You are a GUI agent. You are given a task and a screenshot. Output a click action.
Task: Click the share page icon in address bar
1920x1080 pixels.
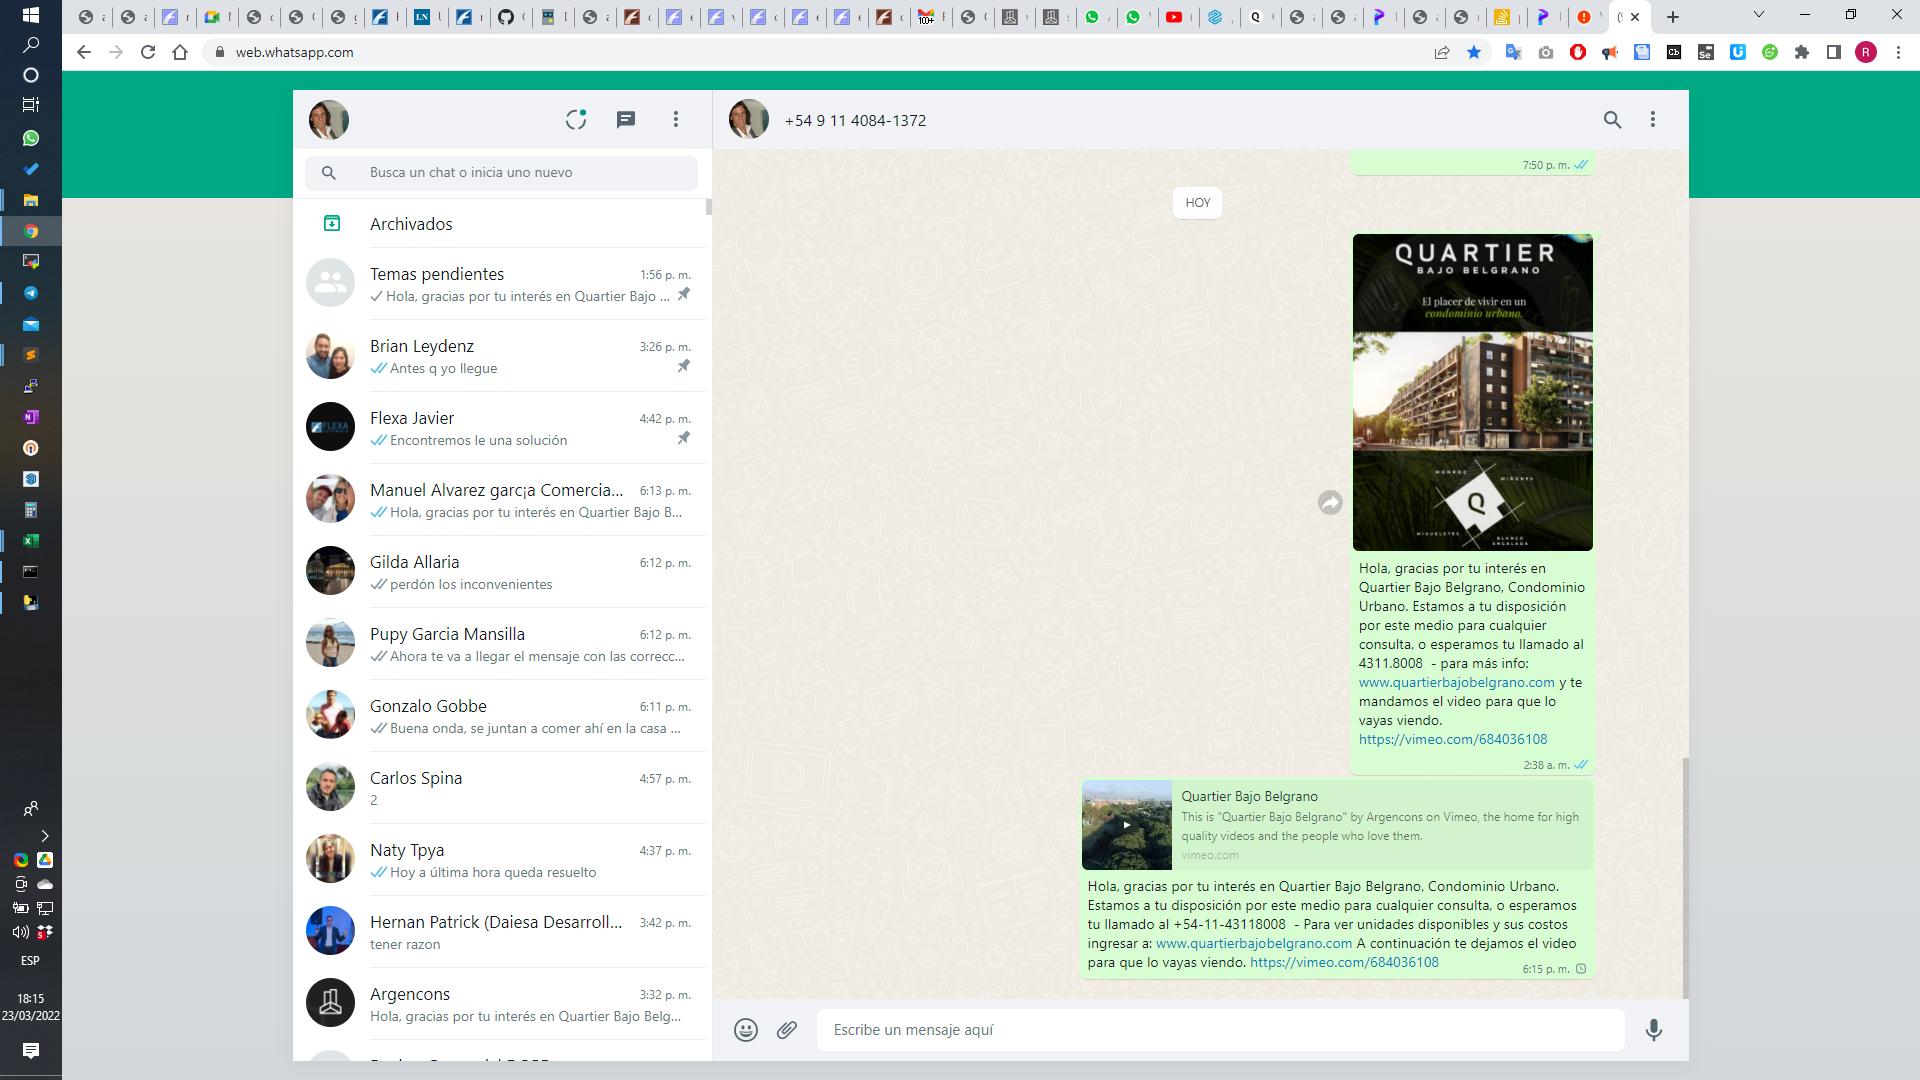pos(1442,52)
